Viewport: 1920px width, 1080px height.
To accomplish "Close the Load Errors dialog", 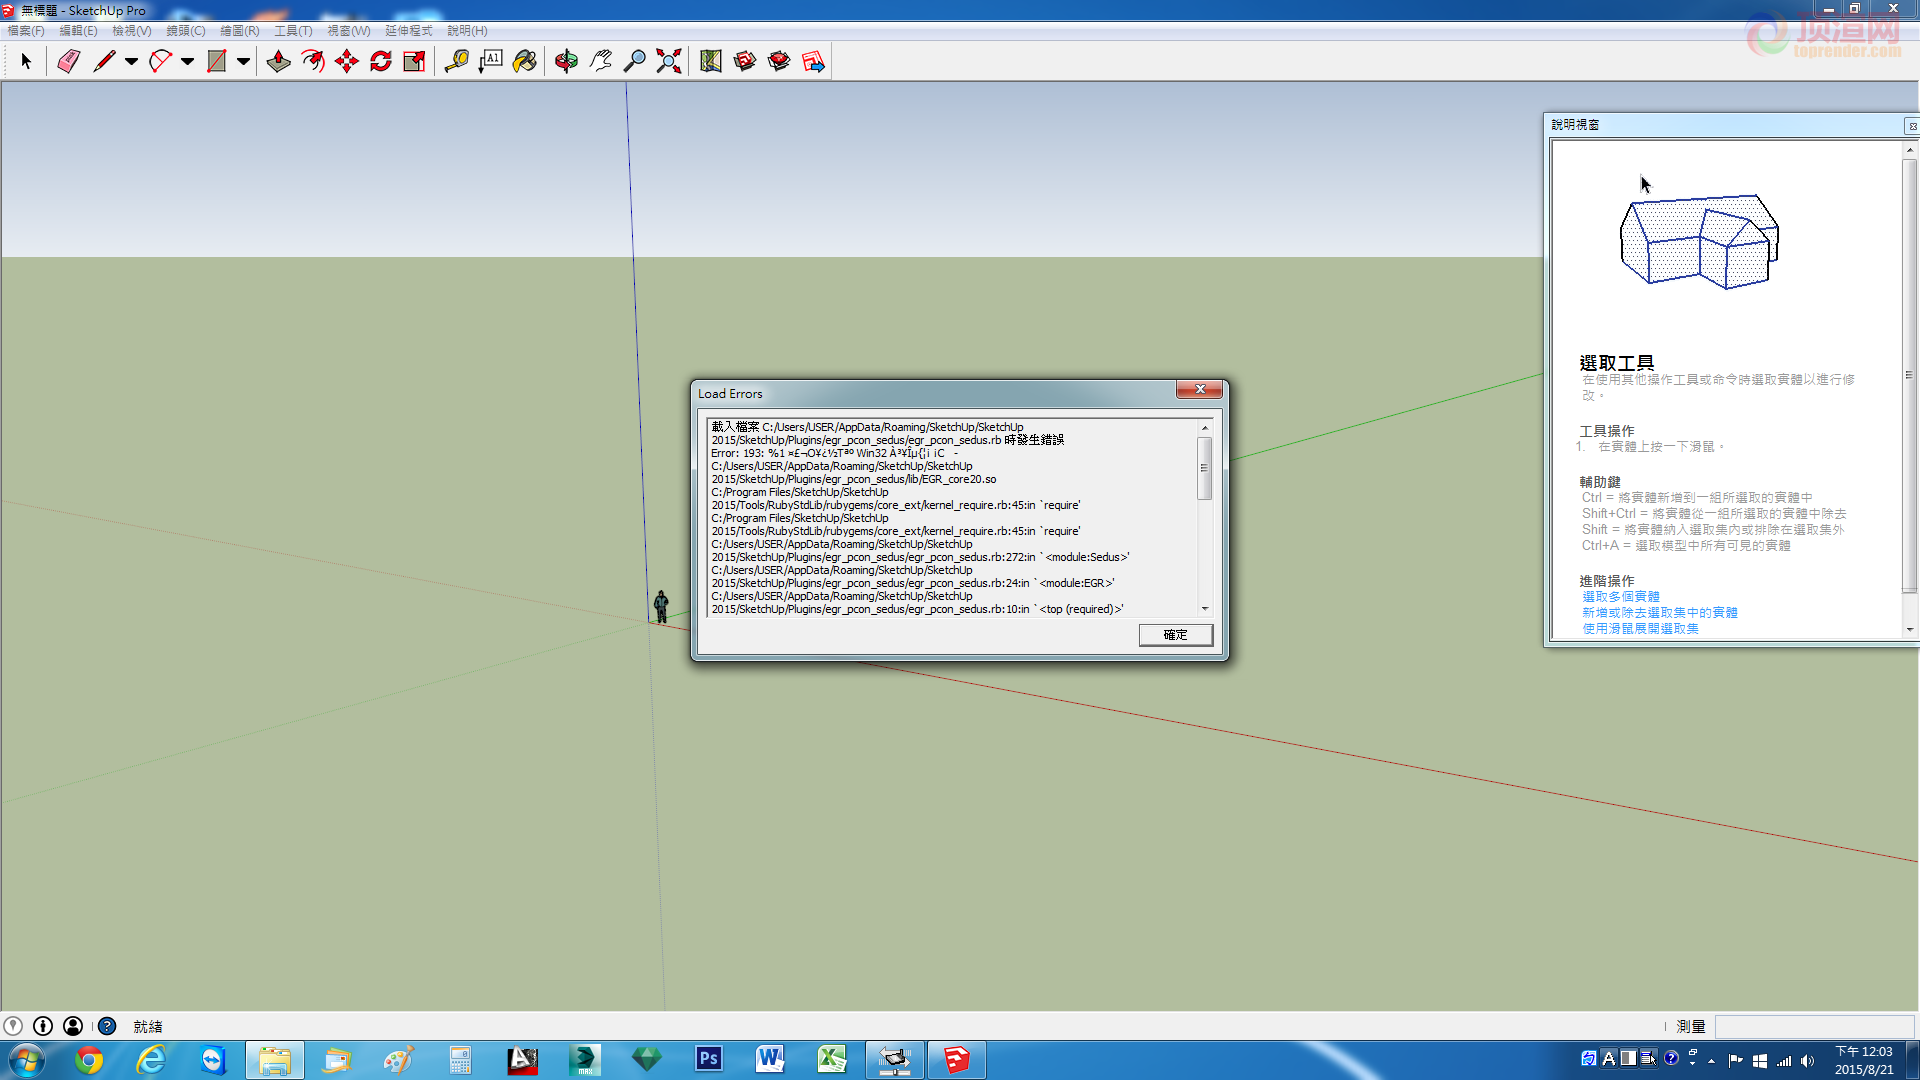I will pos(1199,390).
